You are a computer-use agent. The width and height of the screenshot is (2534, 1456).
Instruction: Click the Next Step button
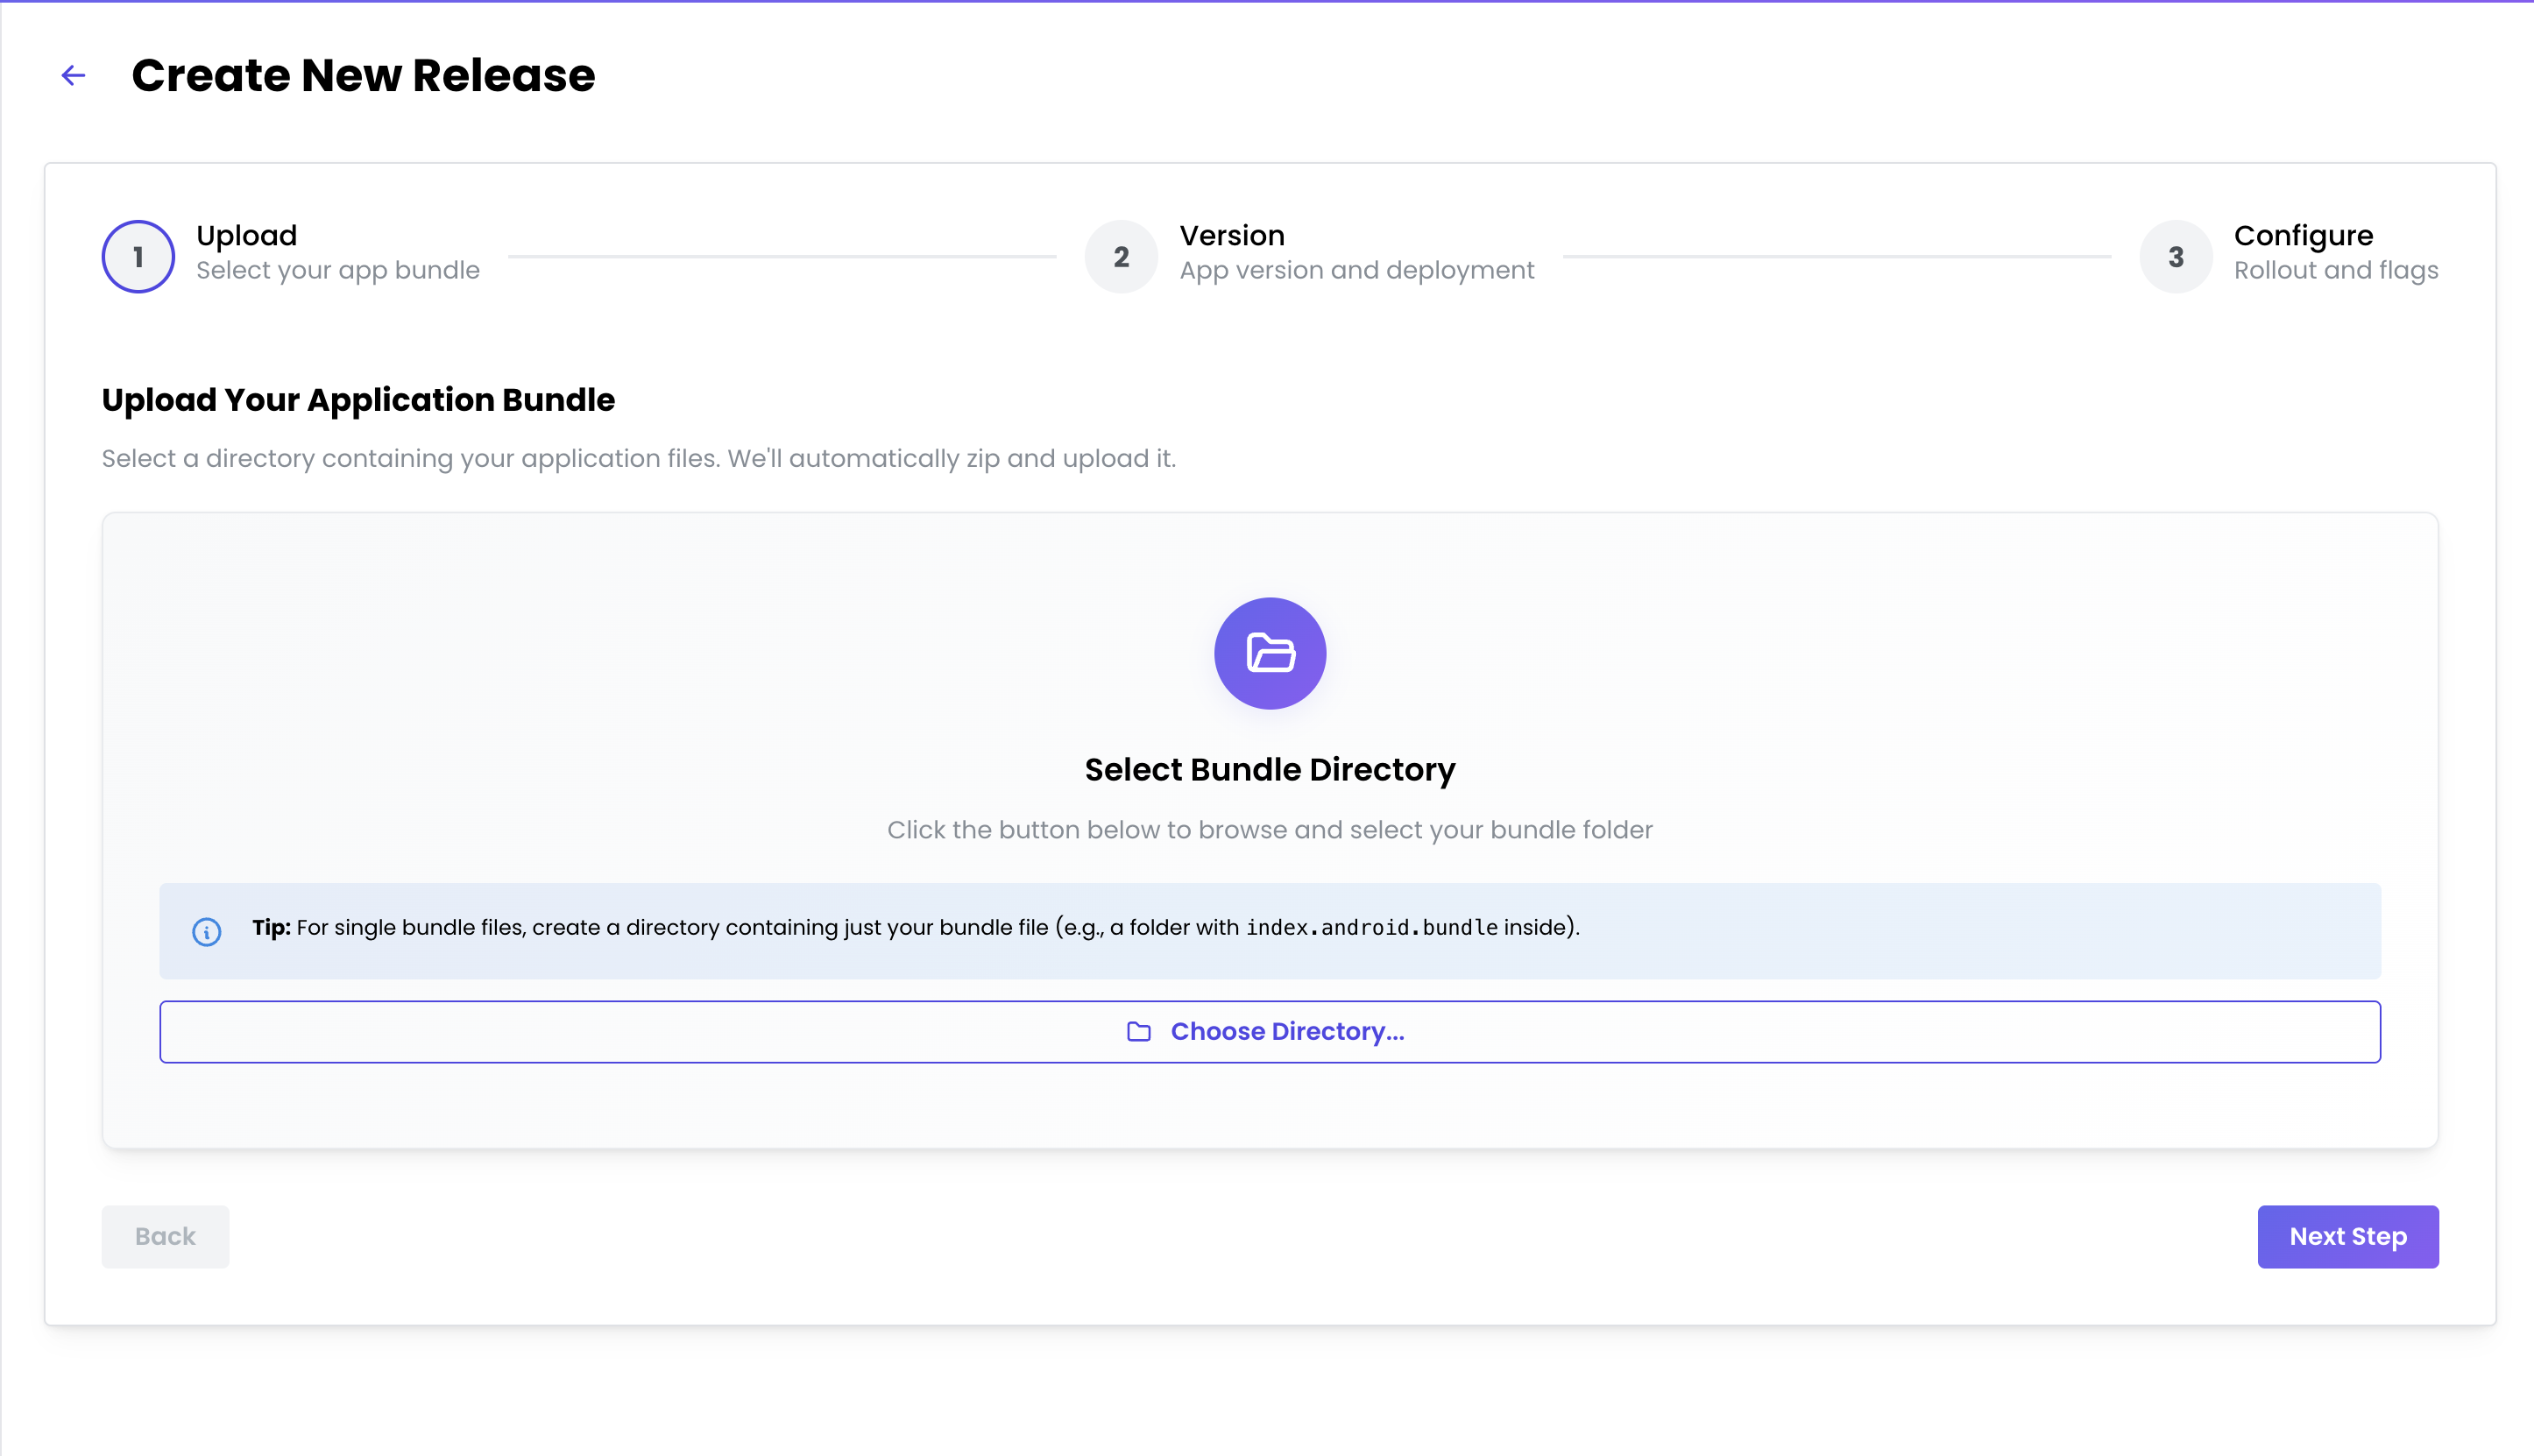tap(2347, 1236)
